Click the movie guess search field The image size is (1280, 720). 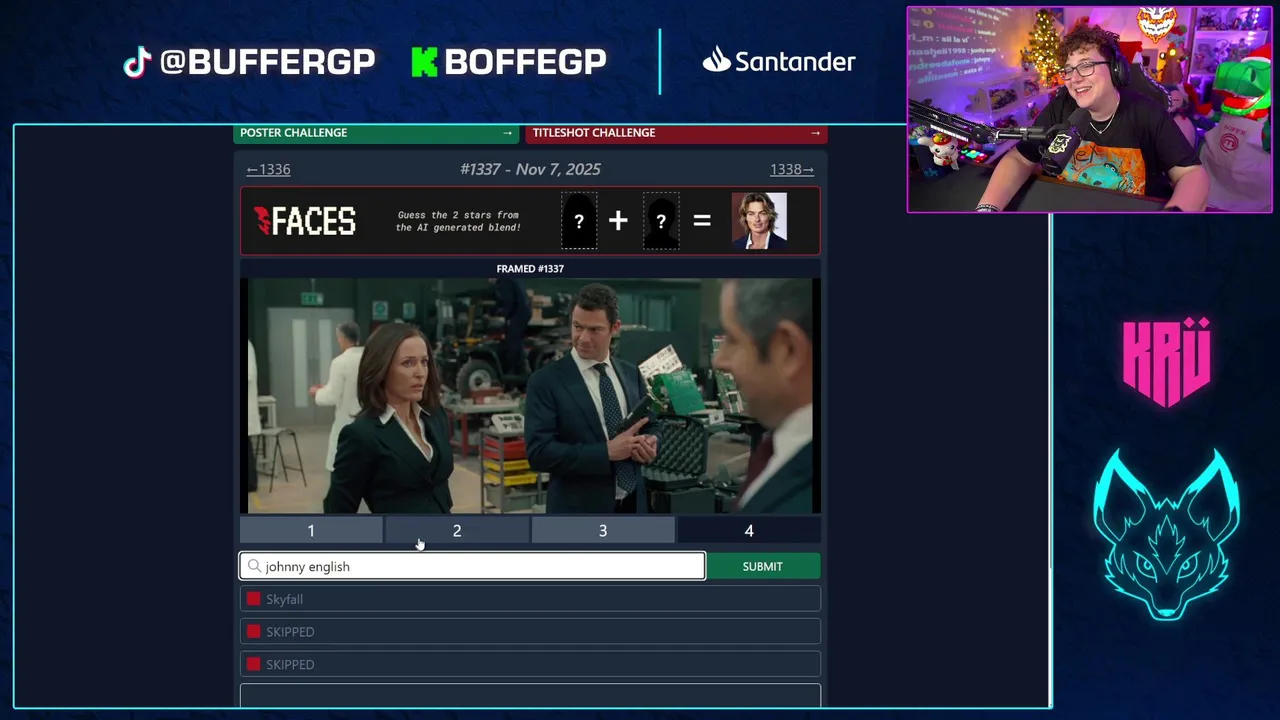coord(472,566)
